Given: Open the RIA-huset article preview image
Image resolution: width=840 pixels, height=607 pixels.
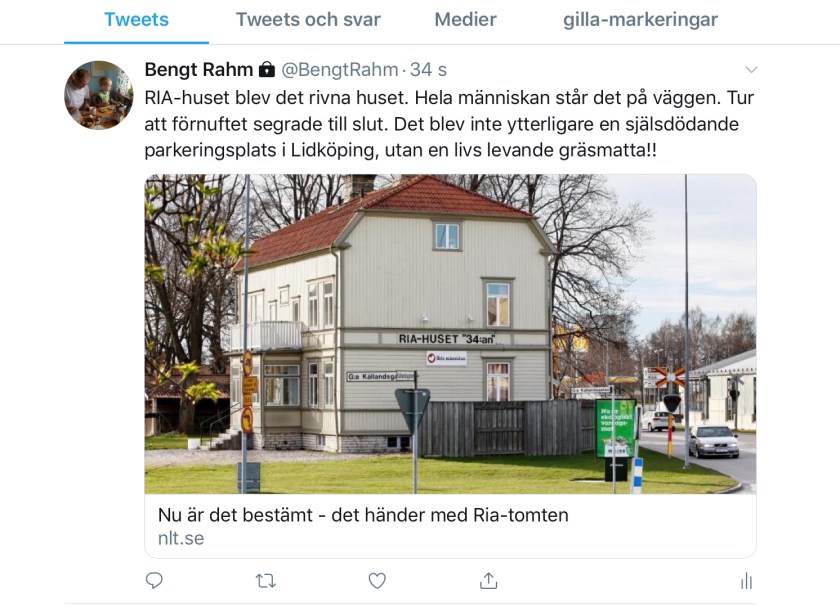Looking at the screenshot, I should (450, 334).
